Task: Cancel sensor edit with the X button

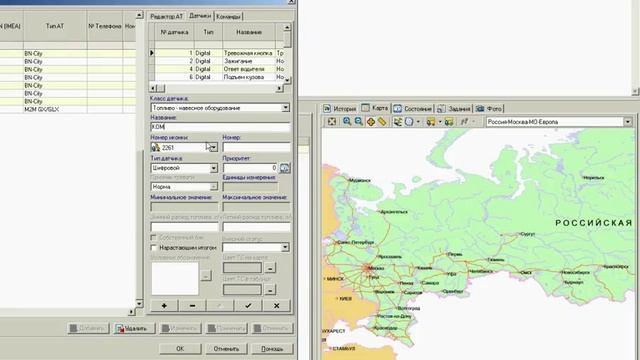Action: 276,305
